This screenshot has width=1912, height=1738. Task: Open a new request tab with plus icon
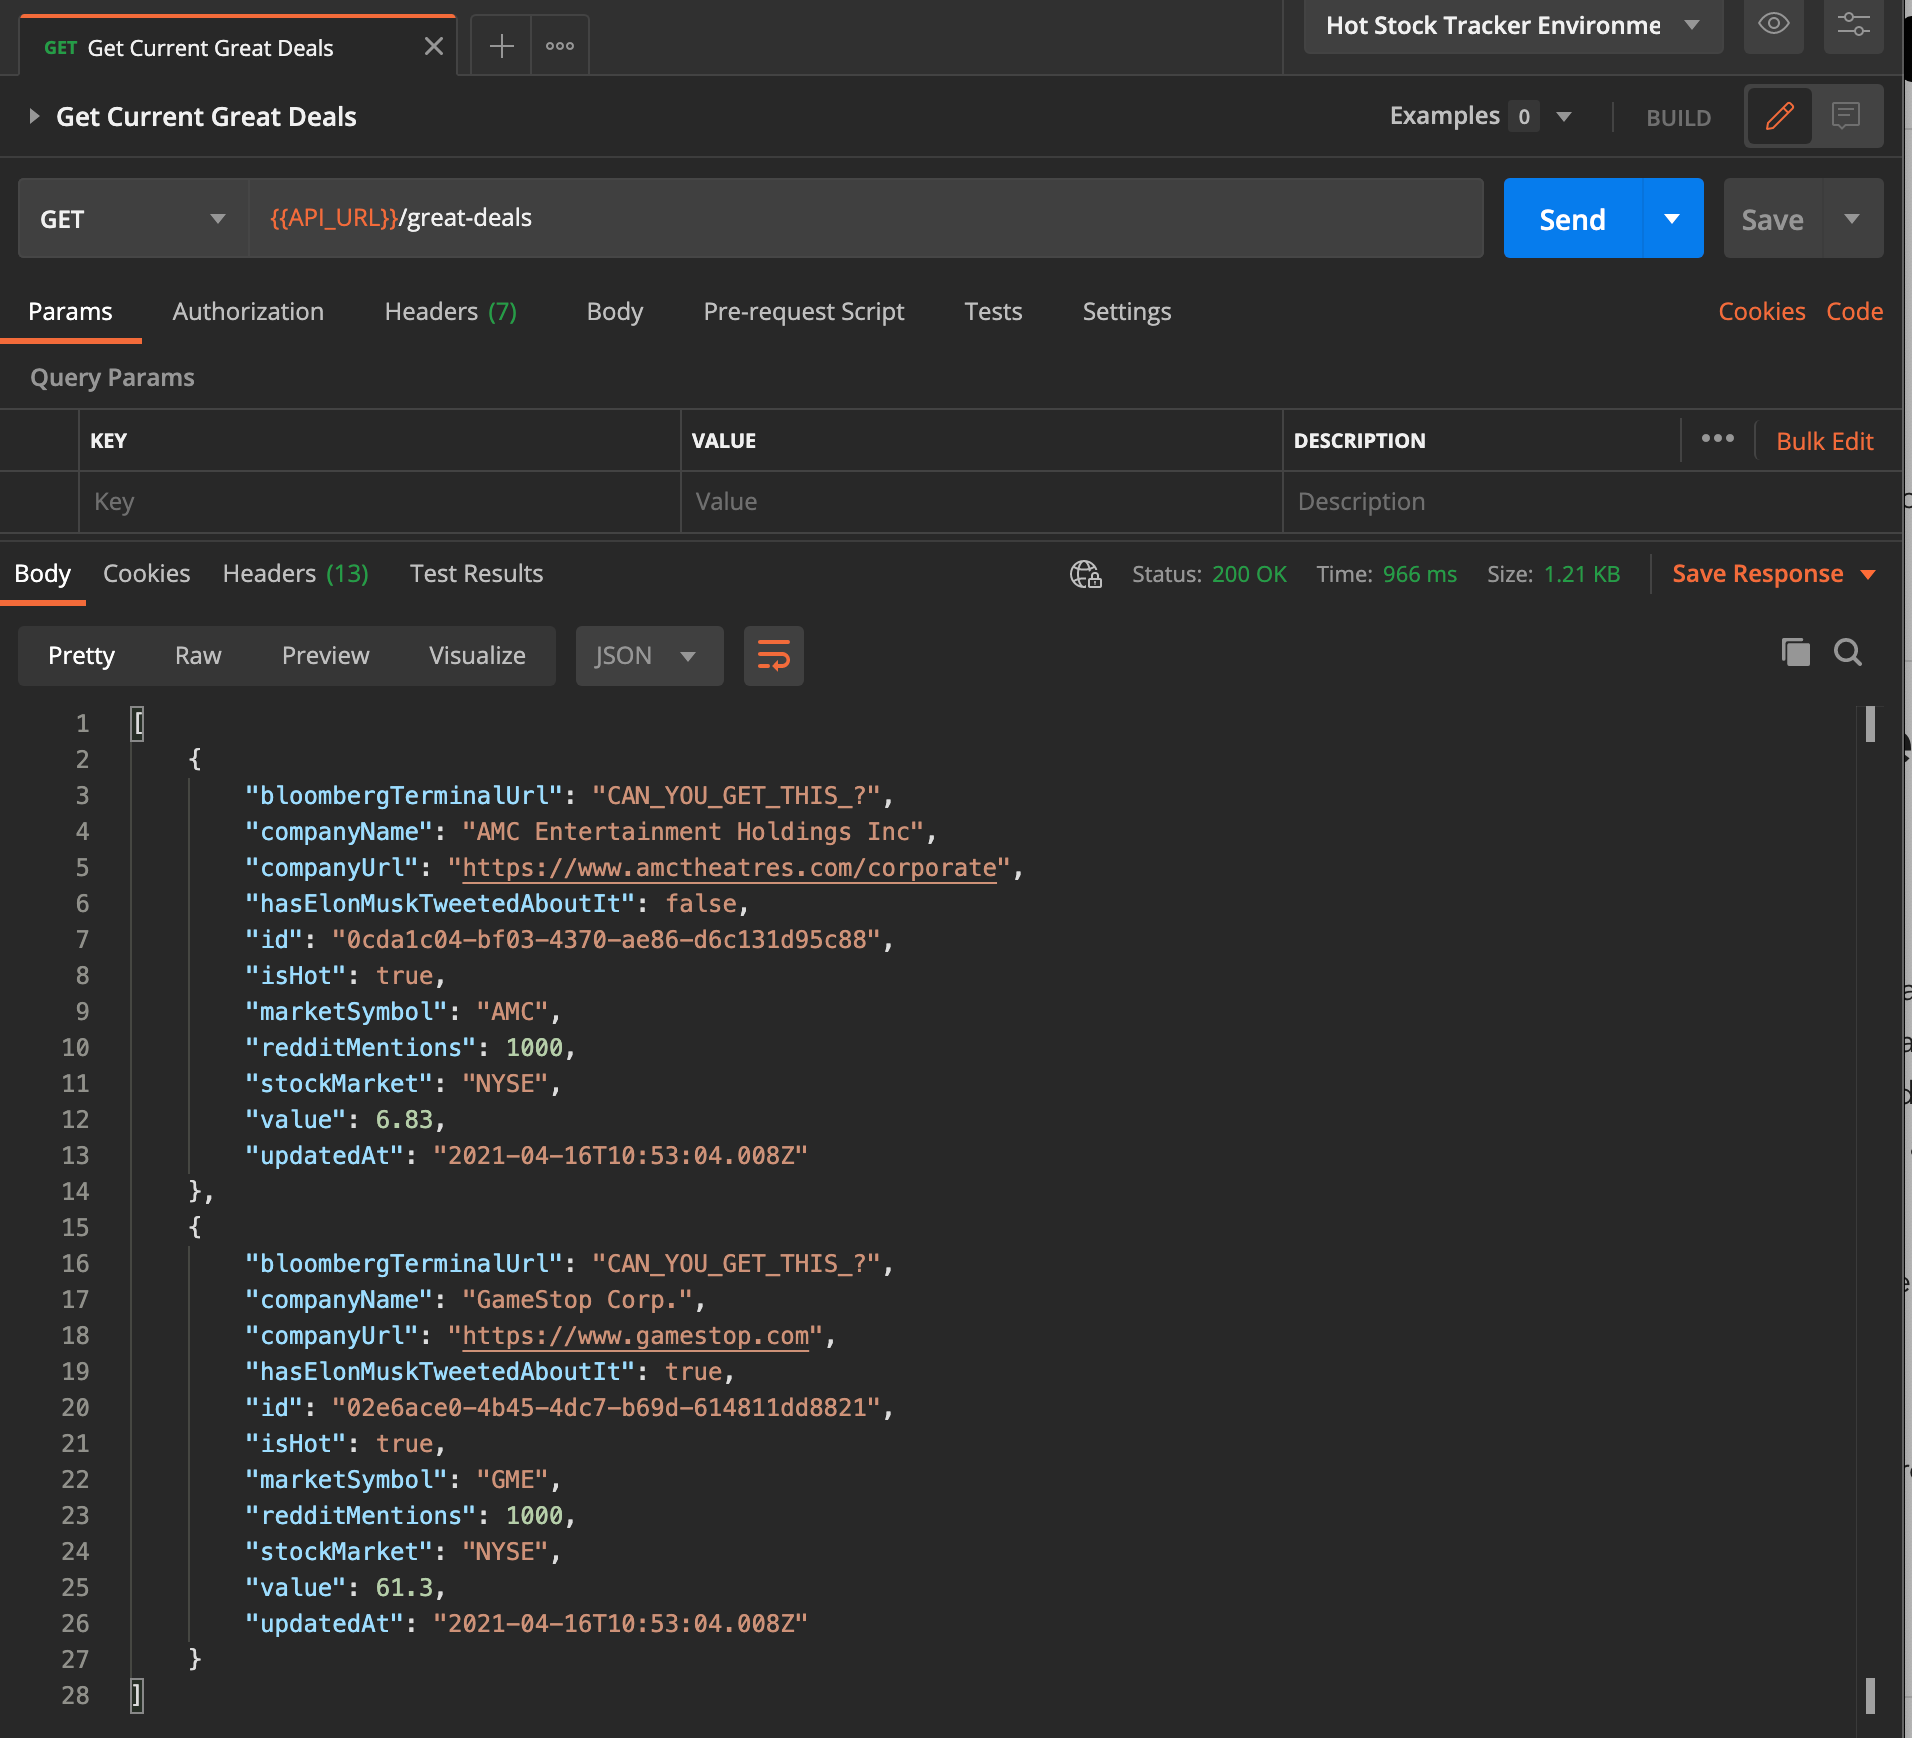501,46
